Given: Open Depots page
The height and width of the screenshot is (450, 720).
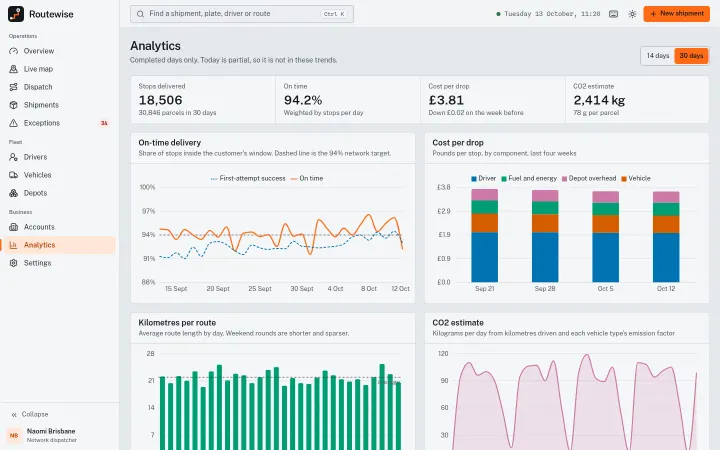Looking at the screenshot, I should [x=60, y=193].
